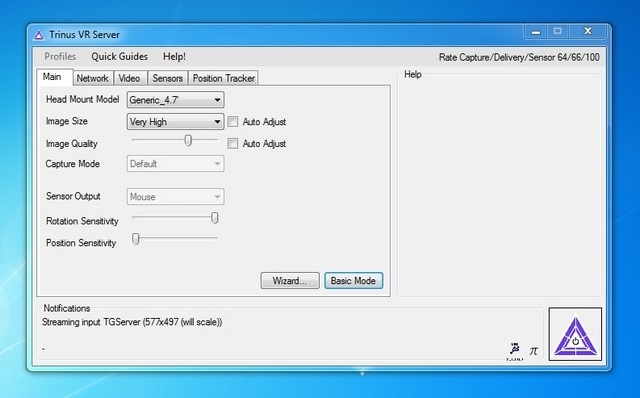Open the Capture Mode dropdown
The height and width of the screenshot is (398, 640).
[x=176, y=164]
